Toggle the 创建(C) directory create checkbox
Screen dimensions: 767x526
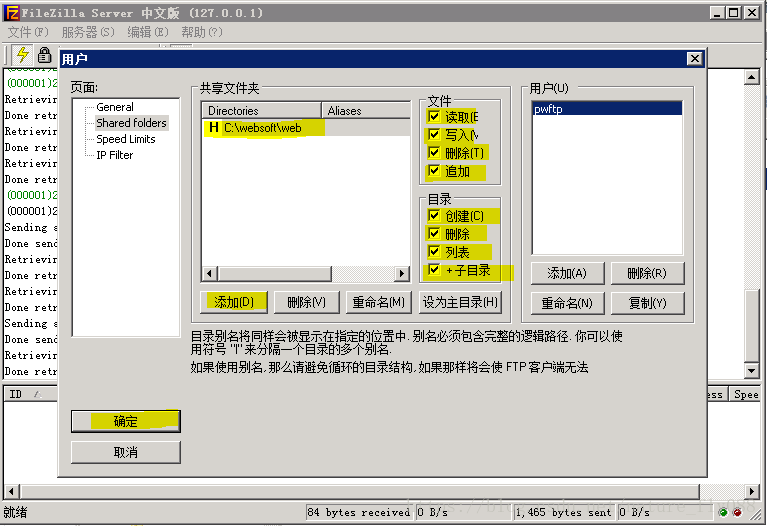click(x=434, y=215)
